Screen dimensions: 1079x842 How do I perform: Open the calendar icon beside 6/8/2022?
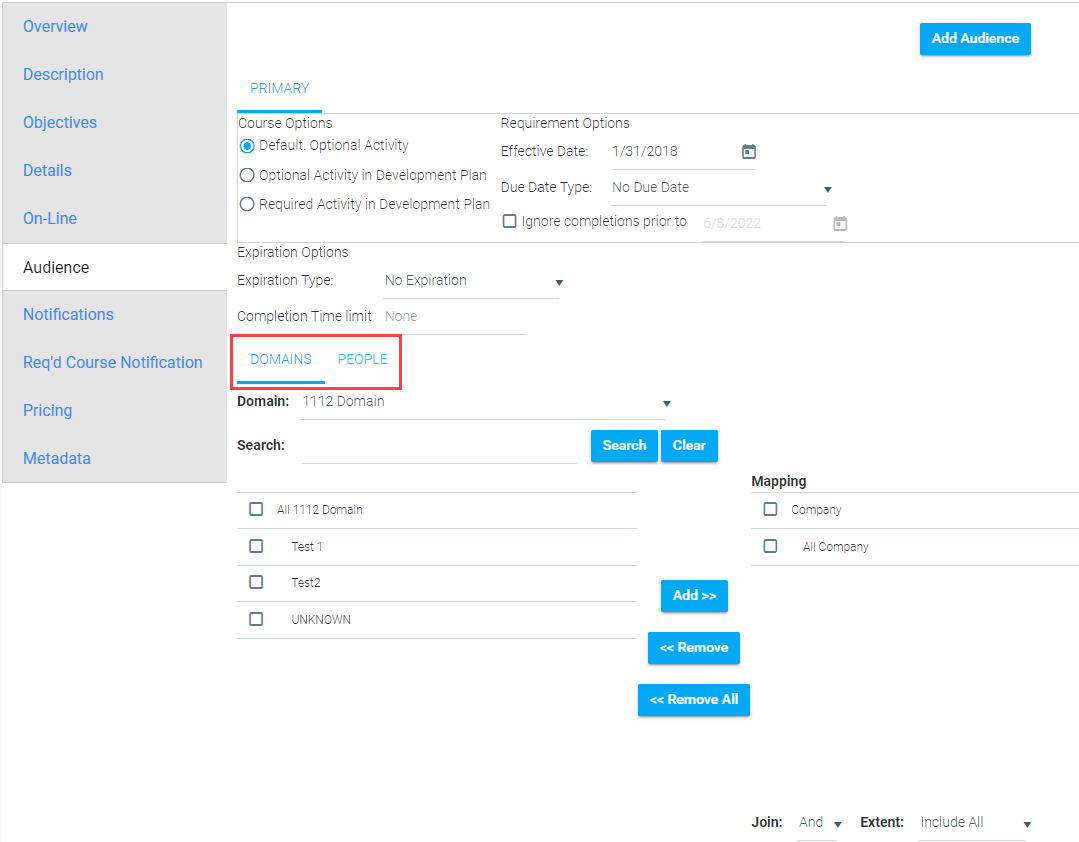[840, 224]
